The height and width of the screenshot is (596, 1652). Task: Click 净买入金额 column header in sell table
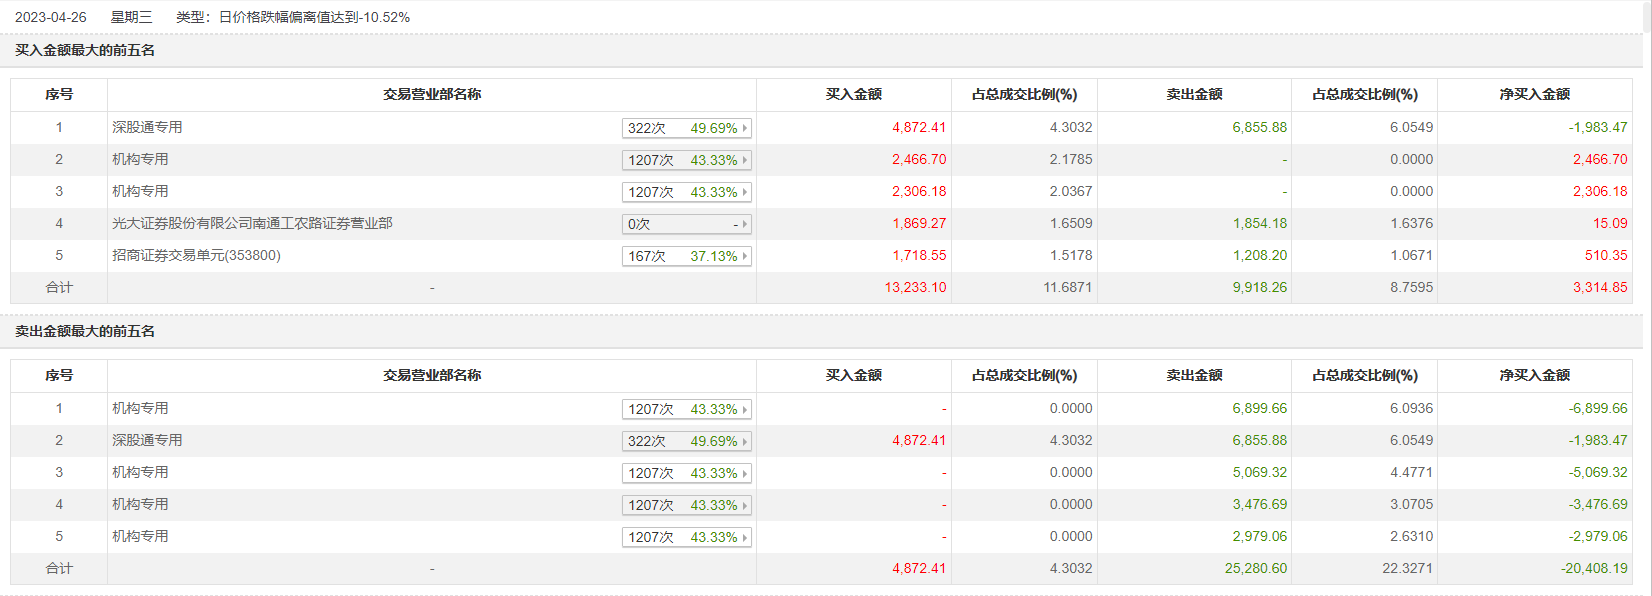tap(1534, 375)
